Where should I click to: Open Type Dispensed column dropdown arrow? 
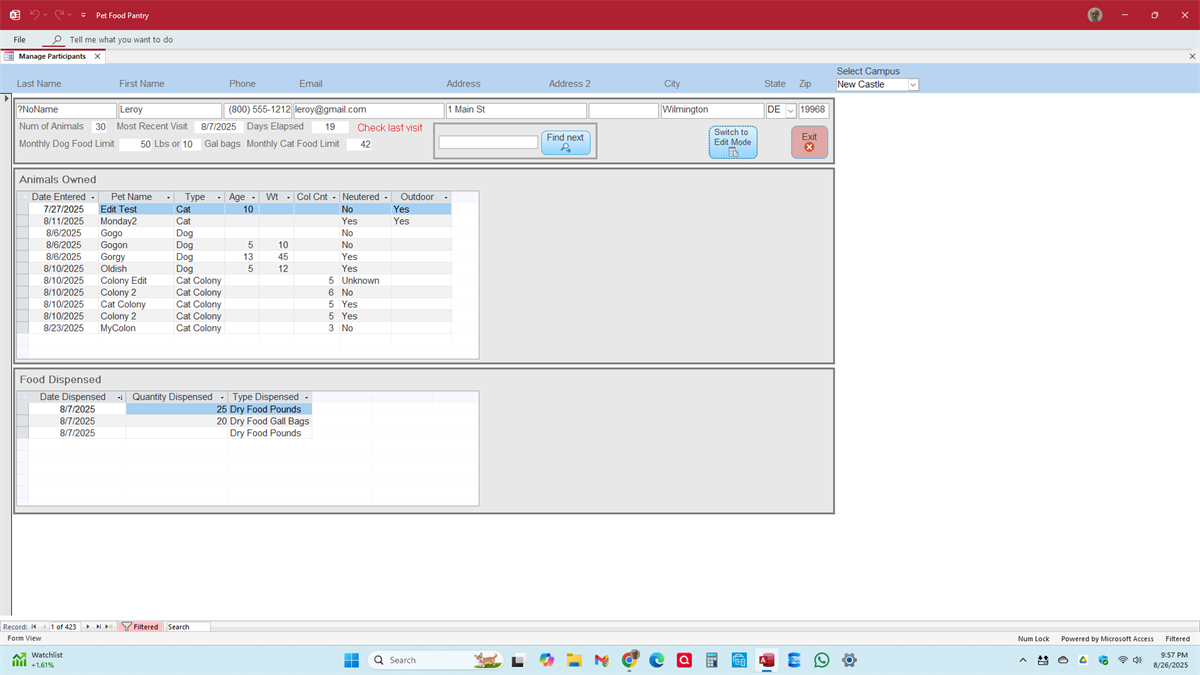(306, 397)
